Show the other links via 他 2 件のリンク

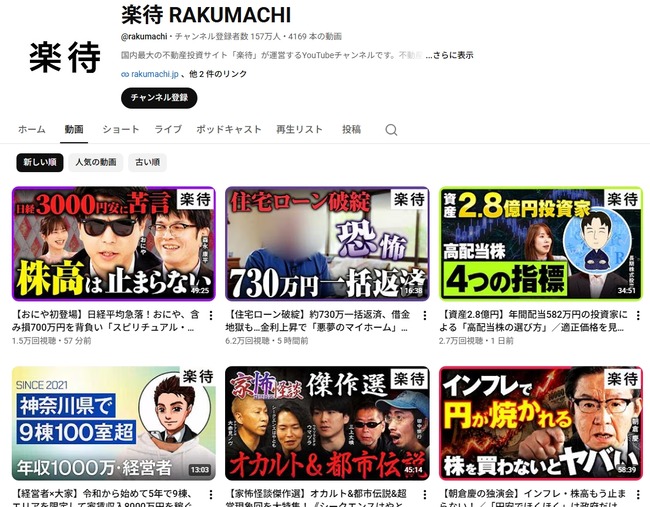point(218,74)
